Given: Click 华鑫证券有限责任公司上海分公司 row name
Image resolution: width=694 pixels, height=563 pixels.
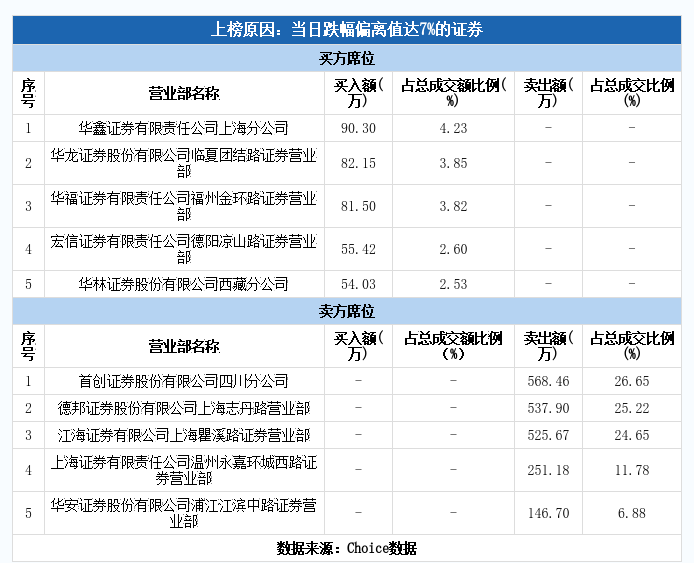Looking at the screenshot, I should pos(184,128).
